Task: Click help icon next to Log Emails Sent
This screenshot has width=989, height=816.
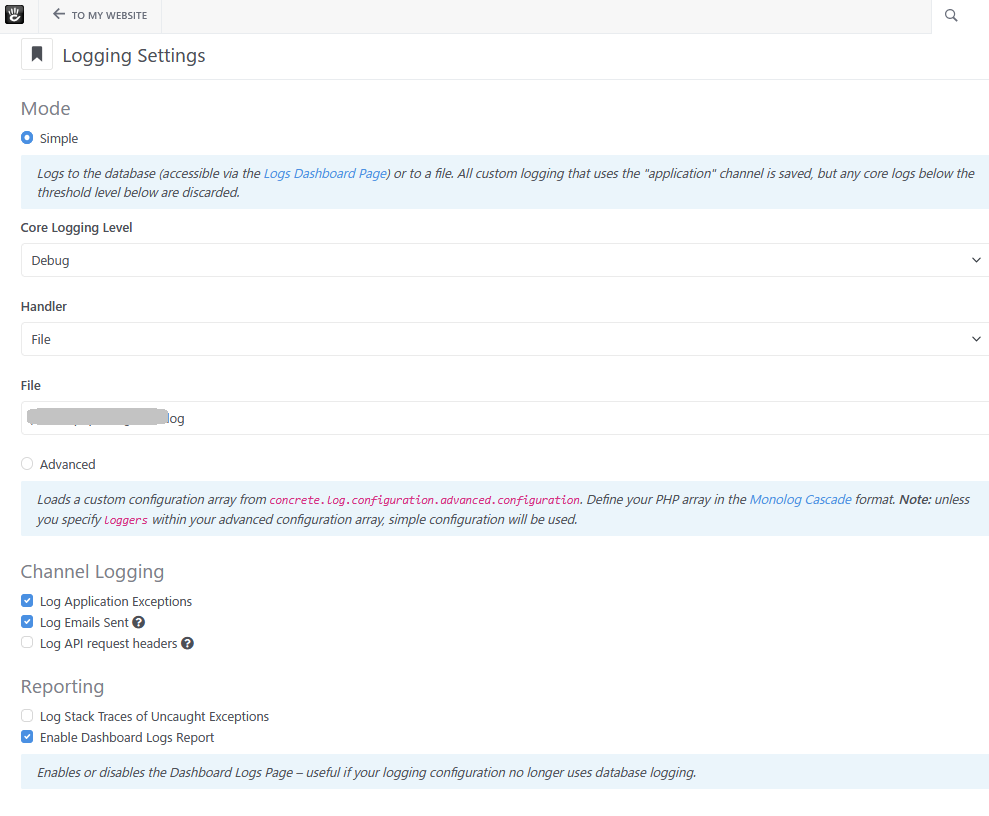Action: (139, 623)
